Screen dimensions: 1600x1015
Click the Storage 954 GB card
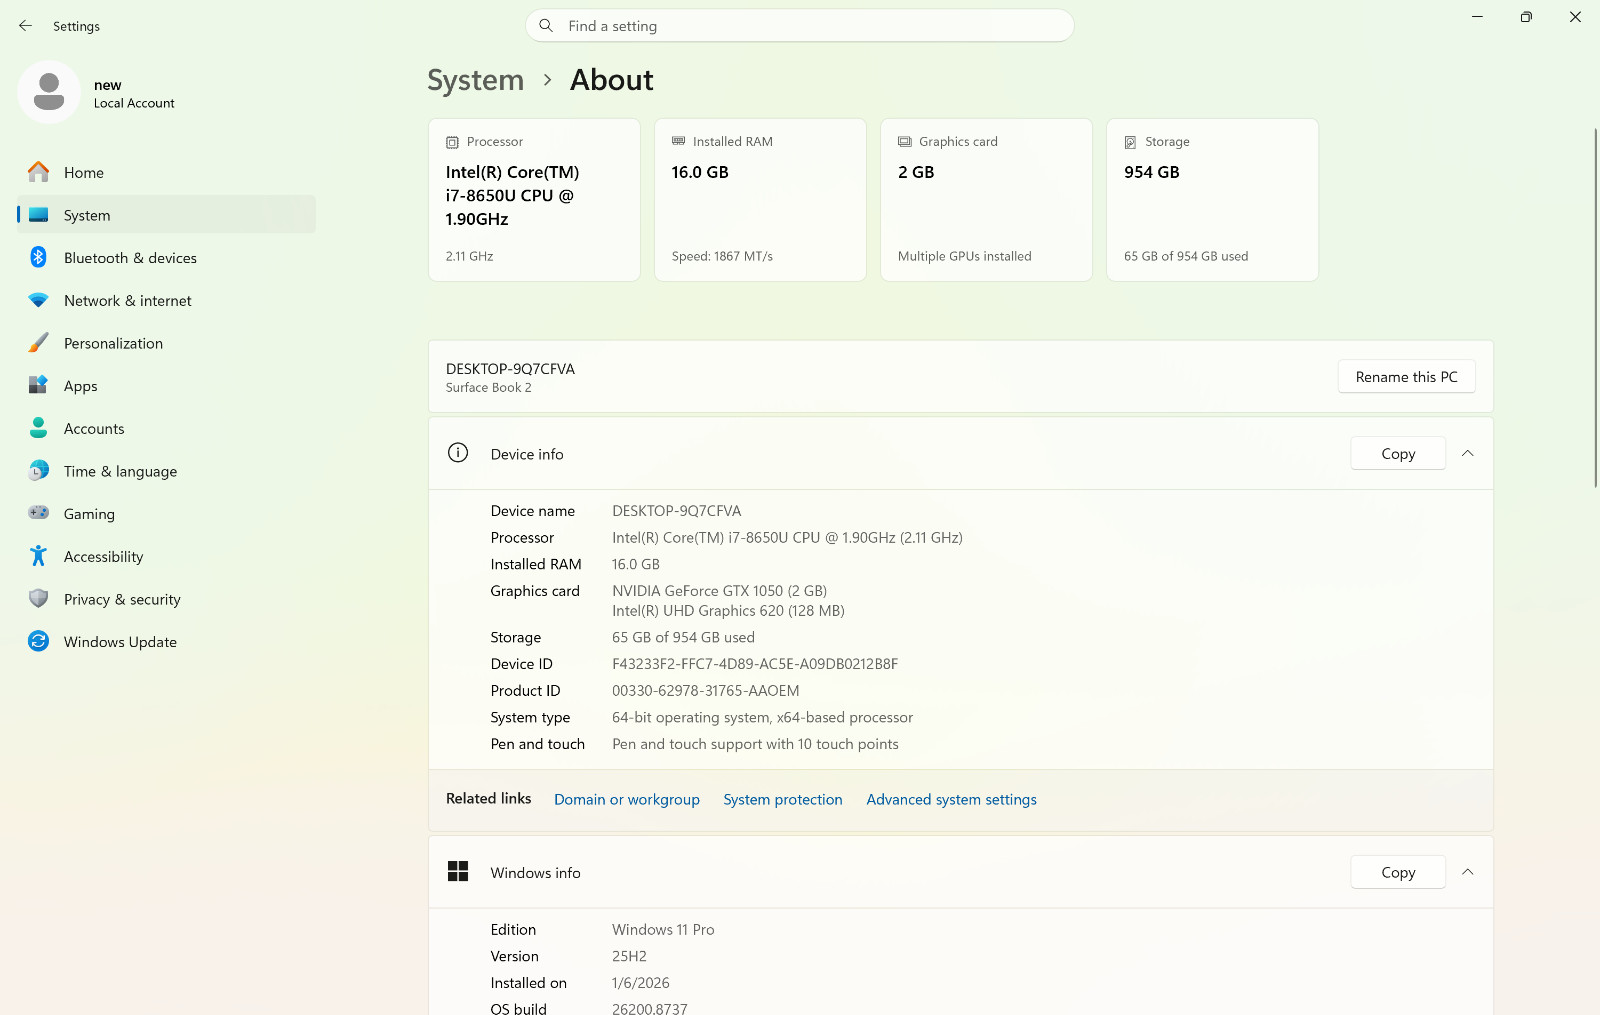click(1212, 200)
